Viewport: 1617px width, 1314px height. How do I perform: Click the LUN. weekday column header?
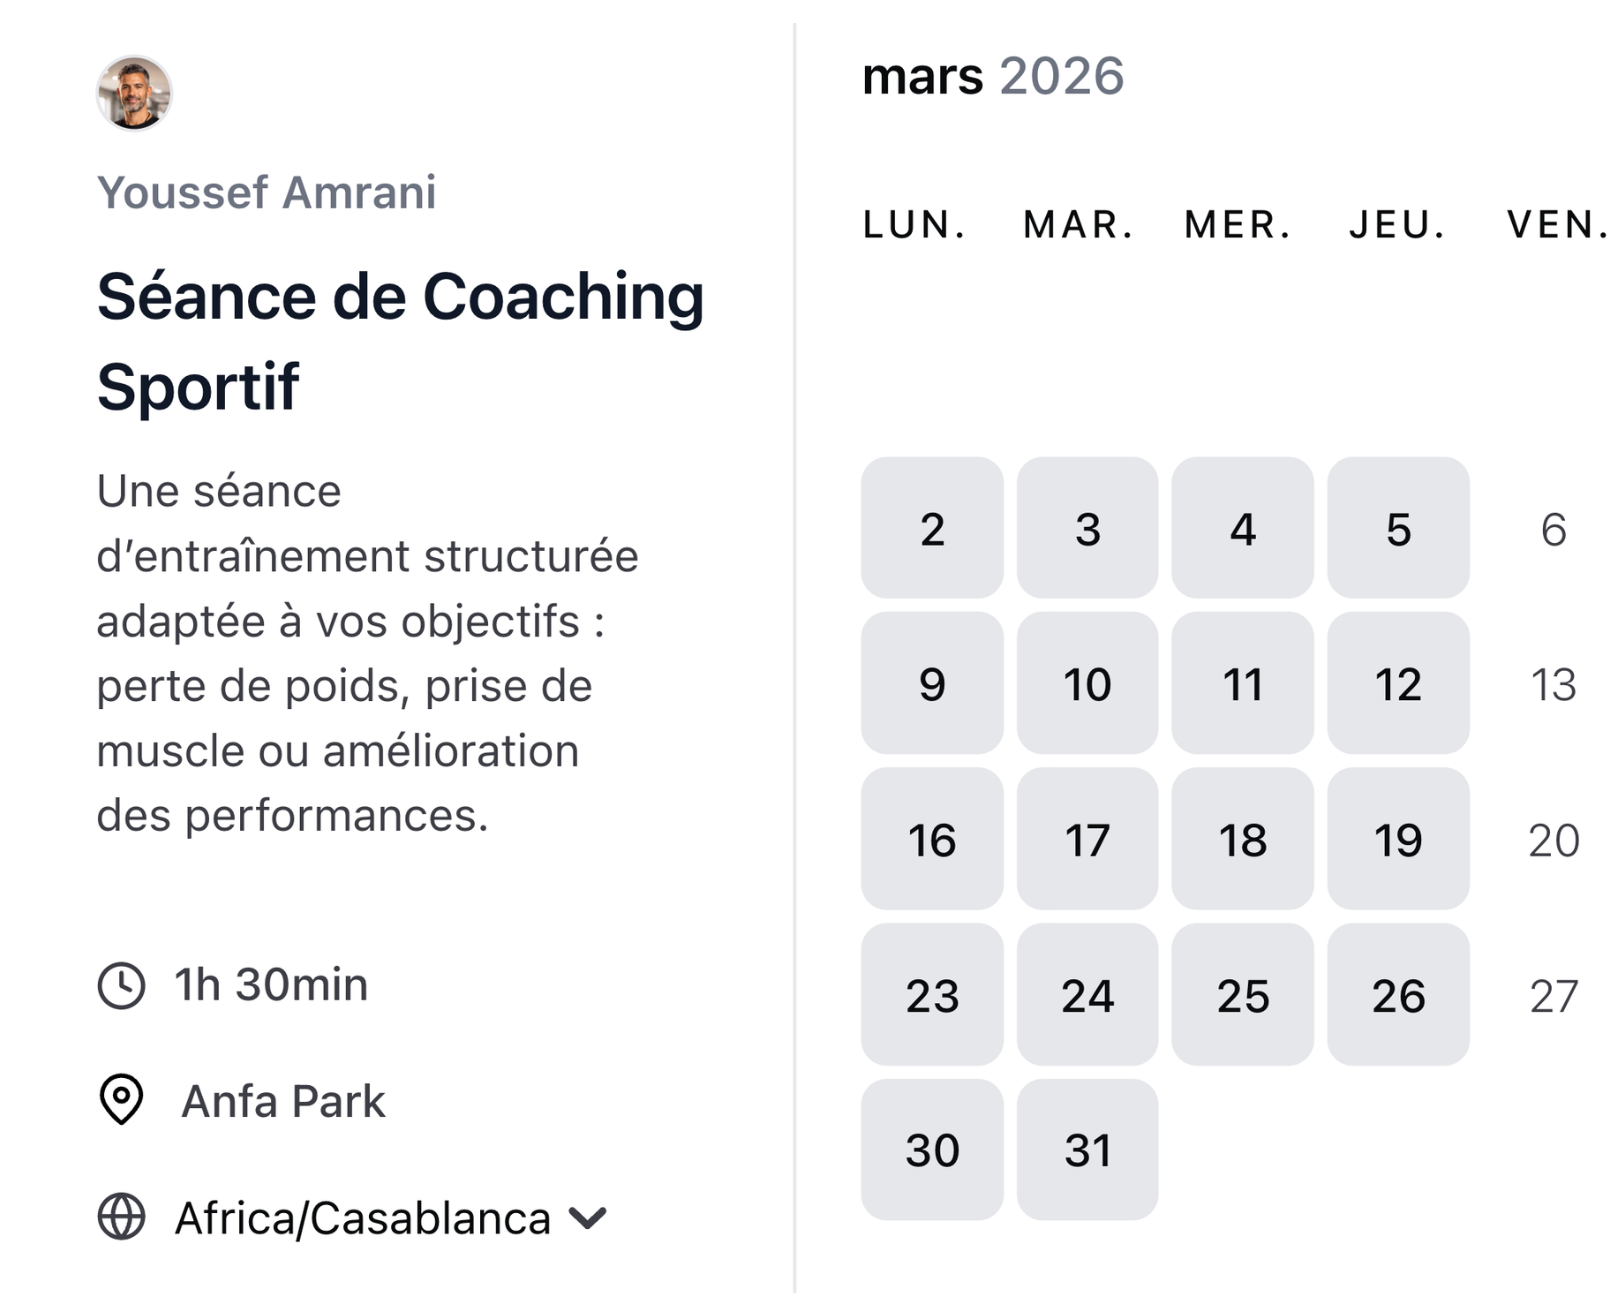coord(916,224)
